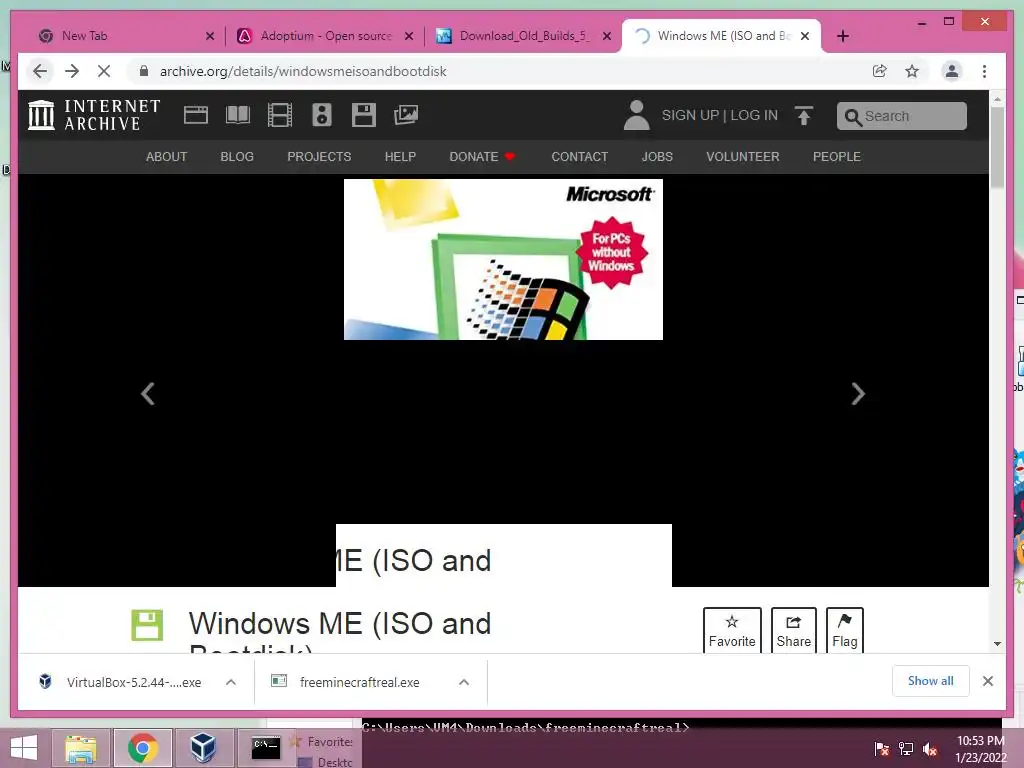Screen dimensions: 1024x768
Task: Select the Windows ME tab
Action: (x=722, y=36)
